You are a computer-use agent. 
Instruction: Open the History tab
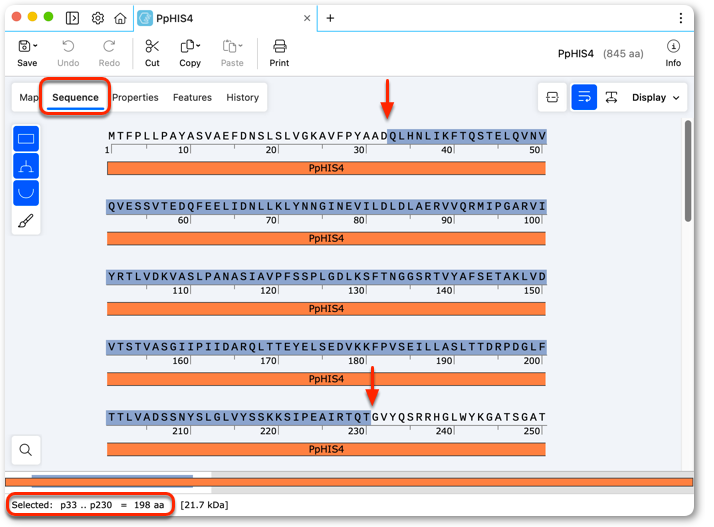pyautogui.click(x=242, y=97)
